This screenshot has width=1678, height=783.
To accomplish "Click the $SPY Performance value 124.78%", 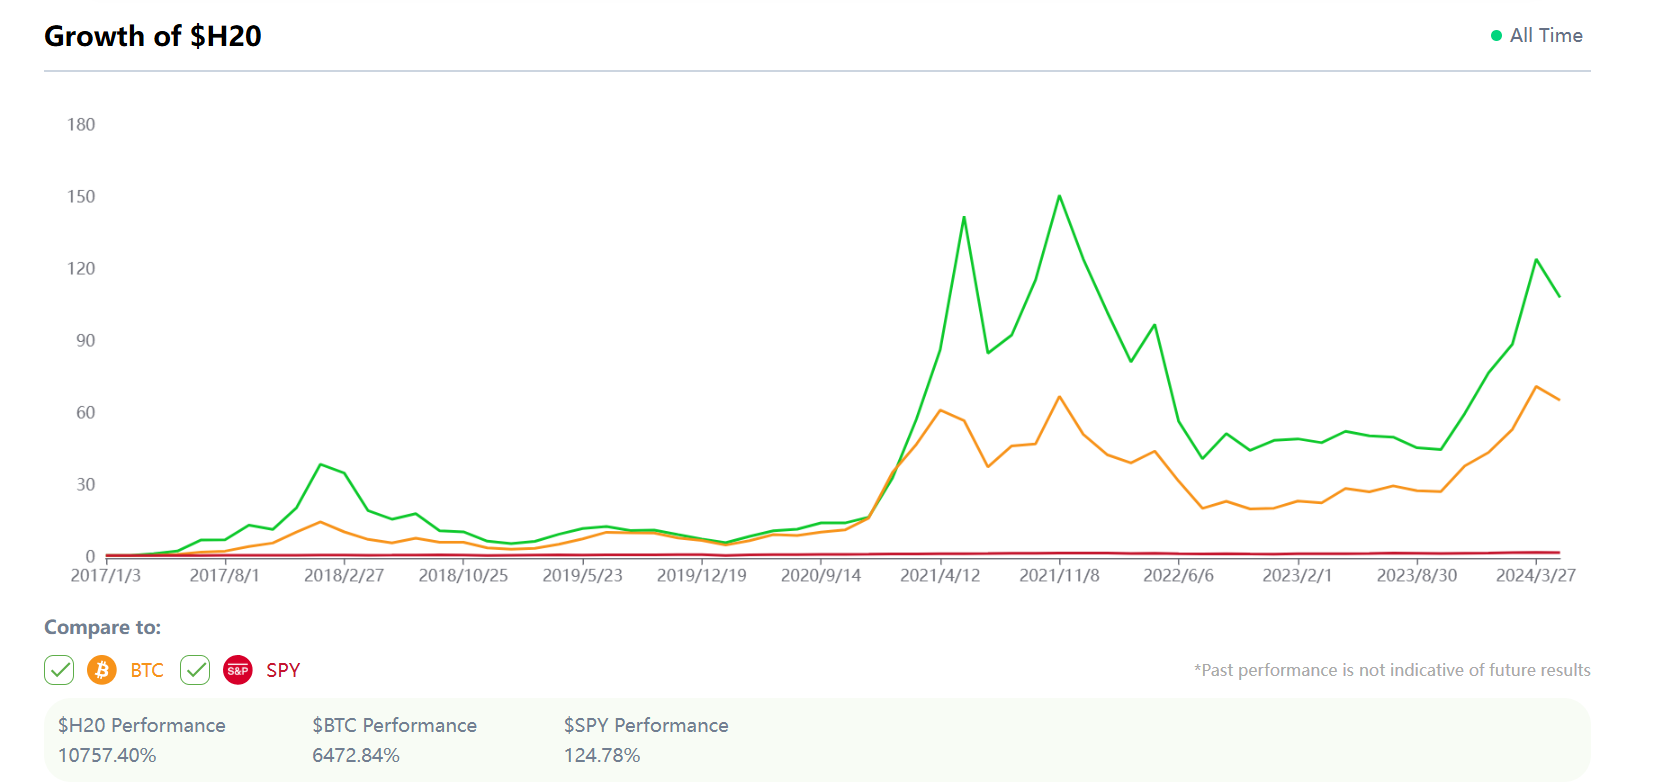I will [x=602, y=755].
